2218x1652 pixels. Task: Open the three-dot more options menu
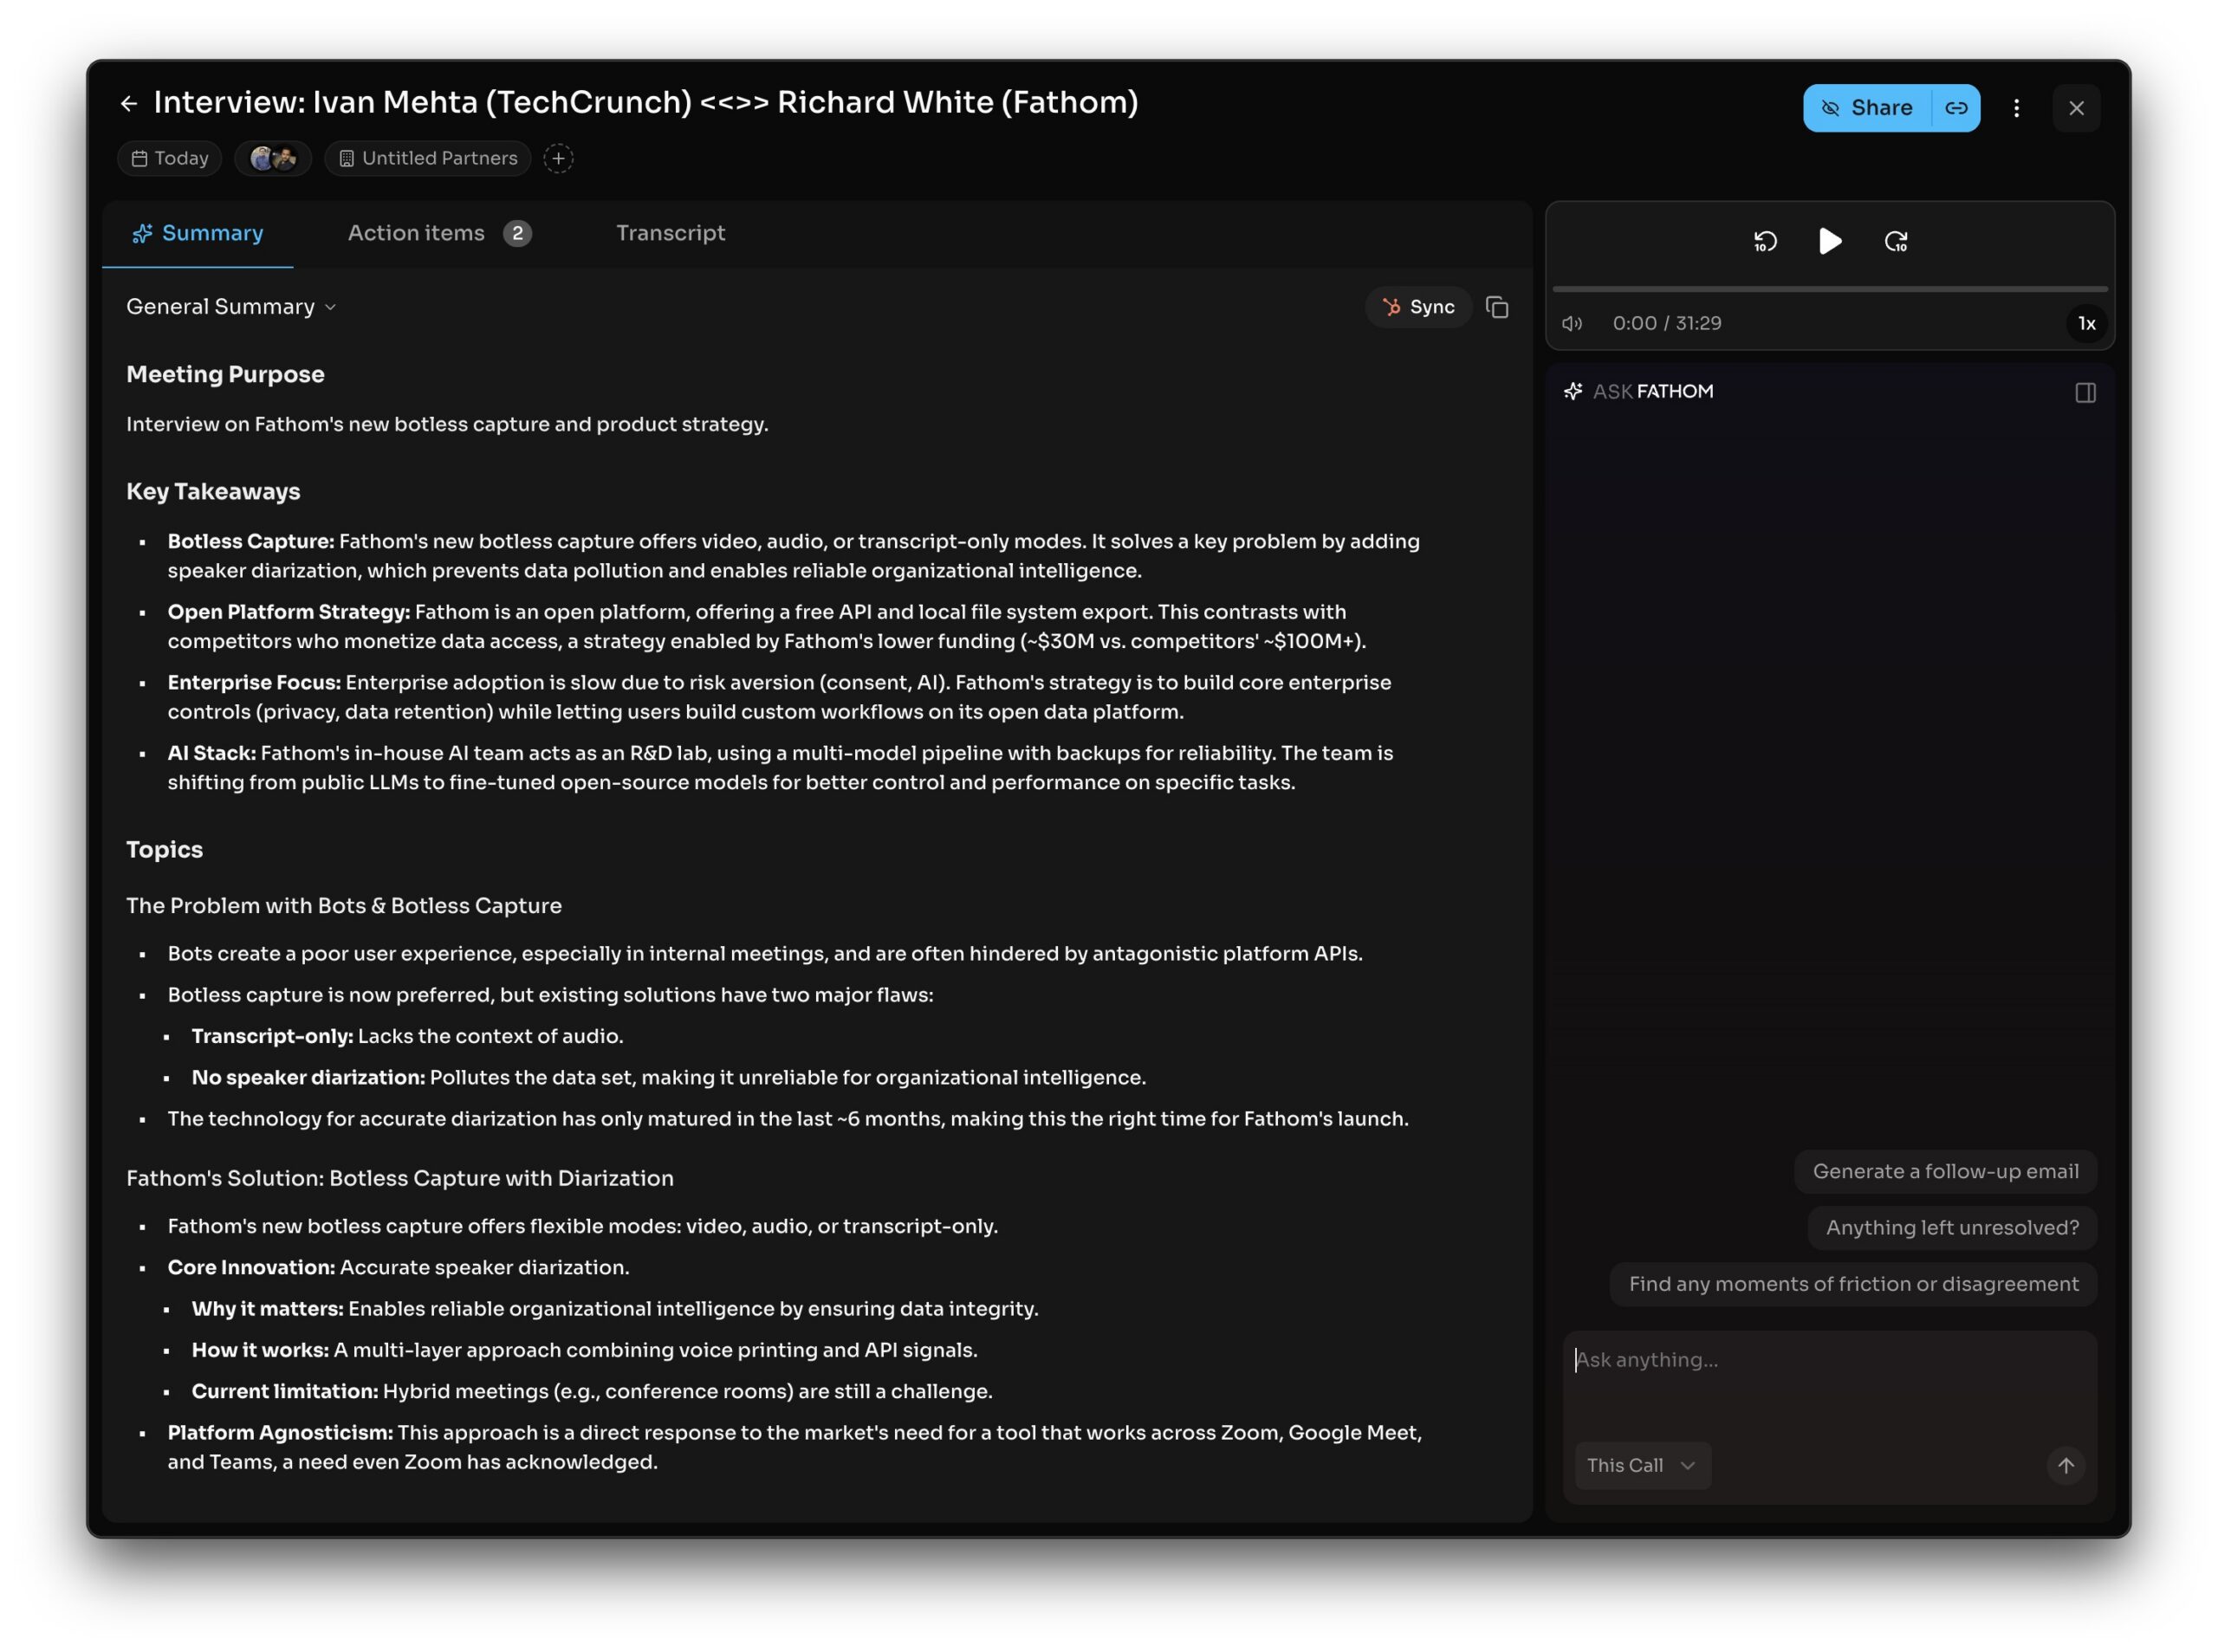point(2016,108)
